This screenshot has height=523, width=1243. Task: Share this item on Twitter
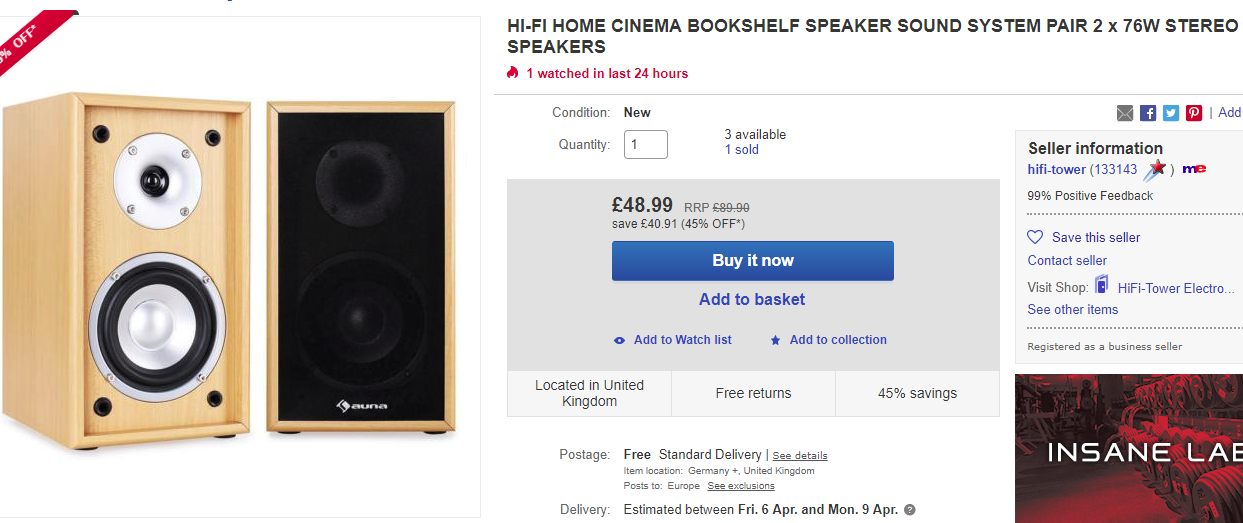[x=1171, y=113]
